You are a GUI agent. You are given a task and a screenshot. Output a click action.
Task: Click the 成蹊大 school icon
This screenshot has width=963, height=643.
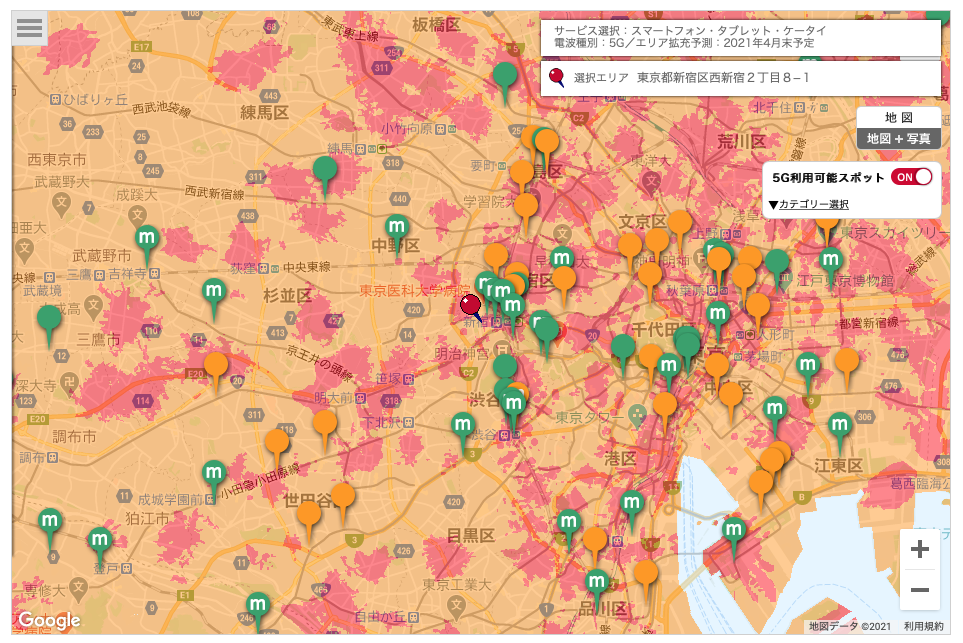(137, 215)
